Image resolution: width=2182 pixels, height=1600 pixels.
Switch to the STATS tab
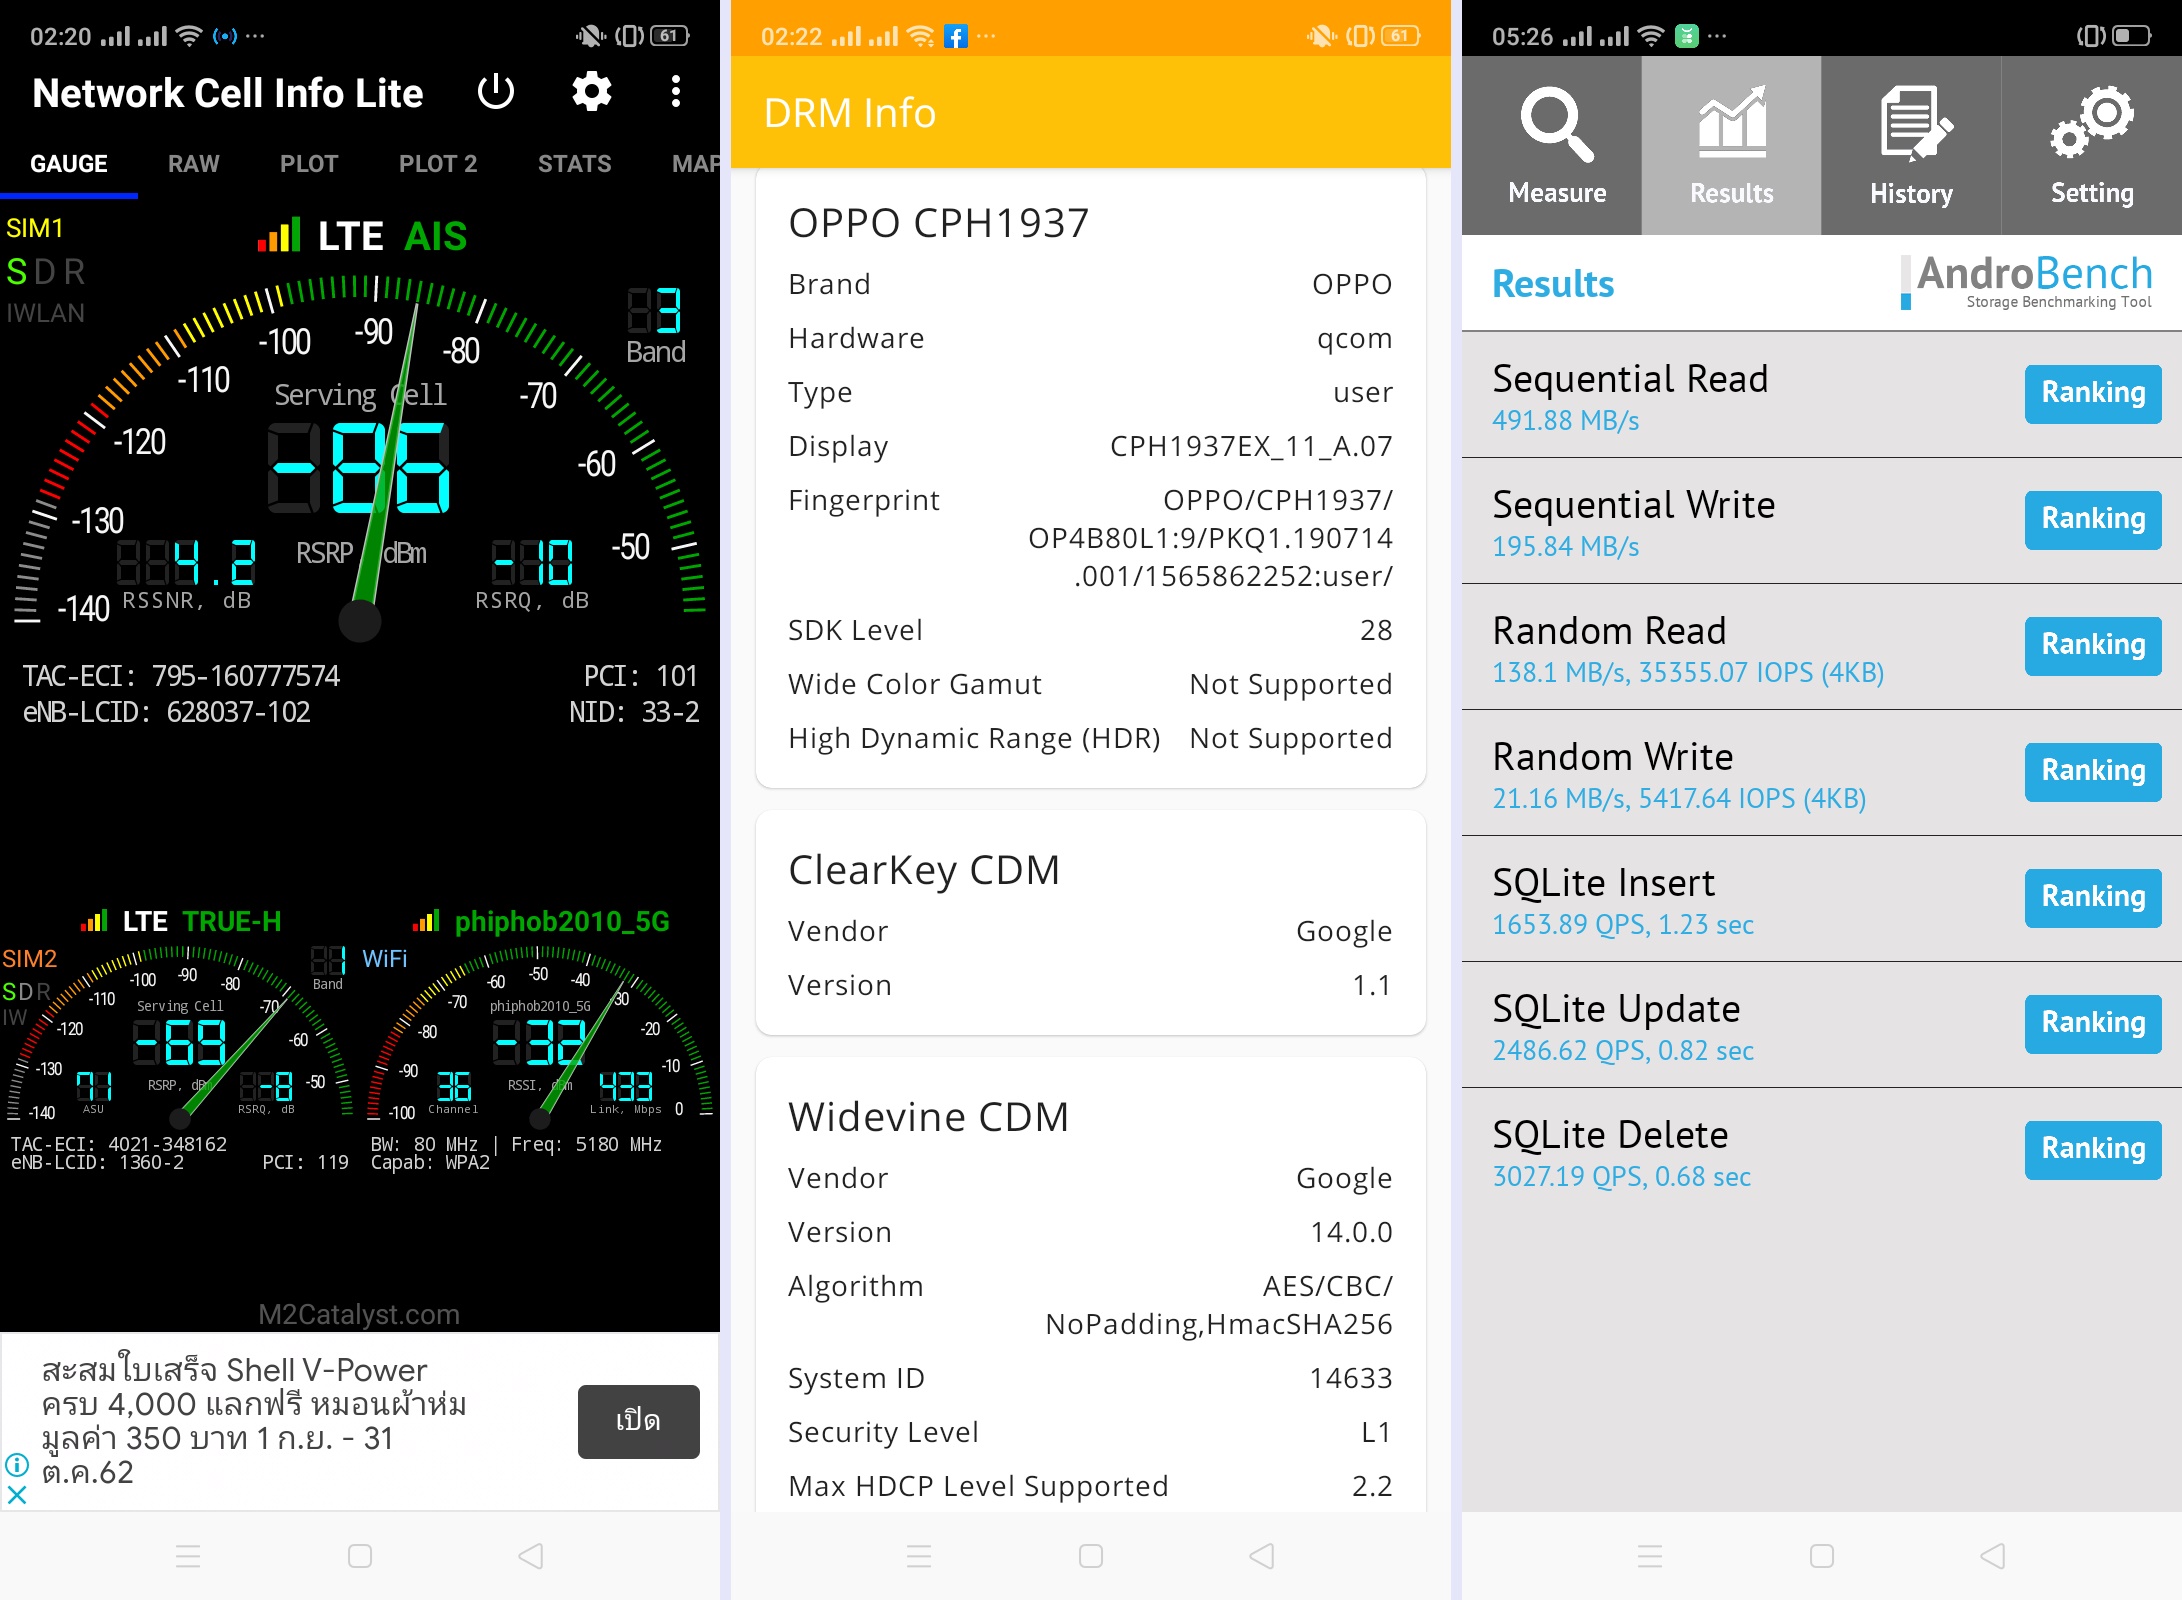point(574,164)
